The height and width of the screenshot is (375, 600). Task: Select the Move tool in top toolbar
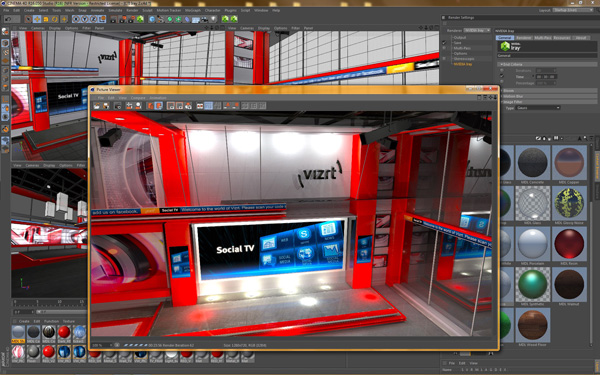point(37,19)
